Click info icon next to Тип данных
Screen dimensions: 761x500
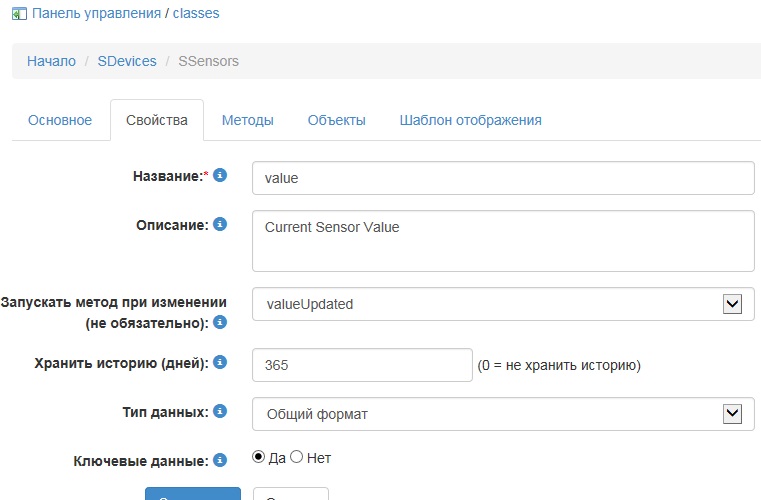pyautogui.click(x=220, y=410)
